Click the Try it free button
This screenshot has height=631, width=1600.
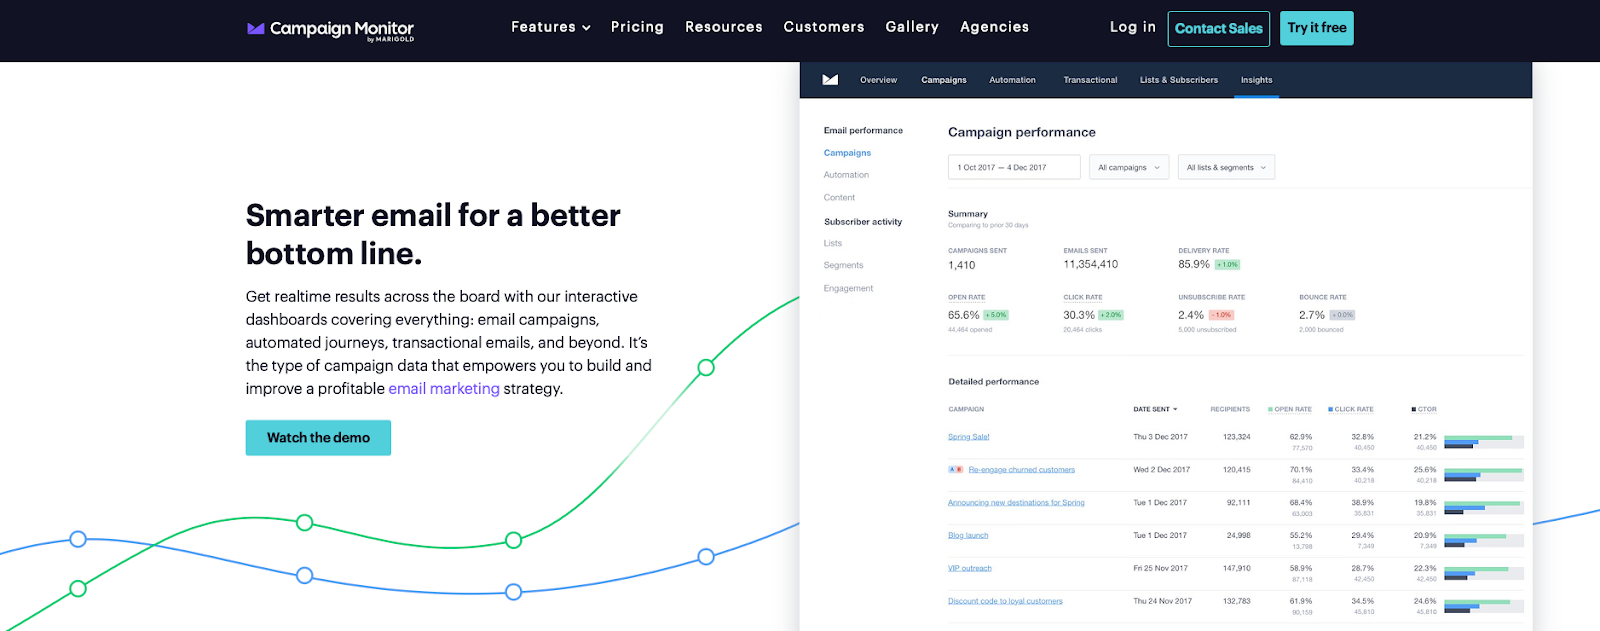[1316, 28]
